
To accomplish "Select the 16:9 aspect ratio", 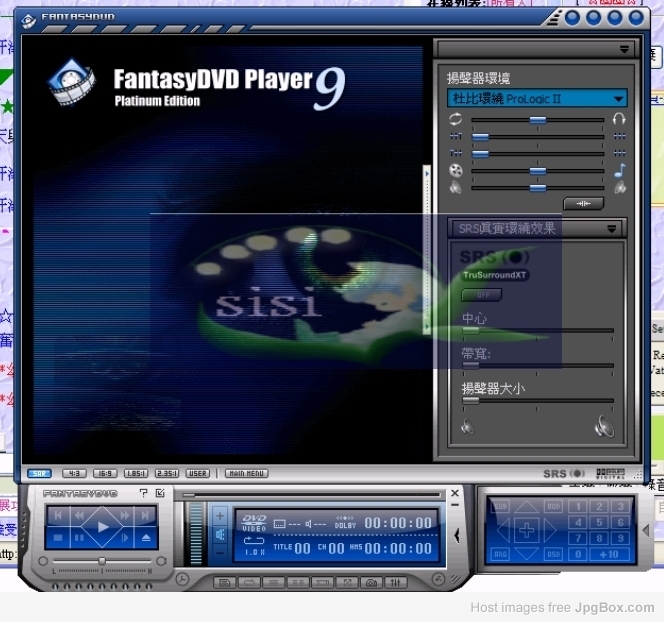I will 105,473.
